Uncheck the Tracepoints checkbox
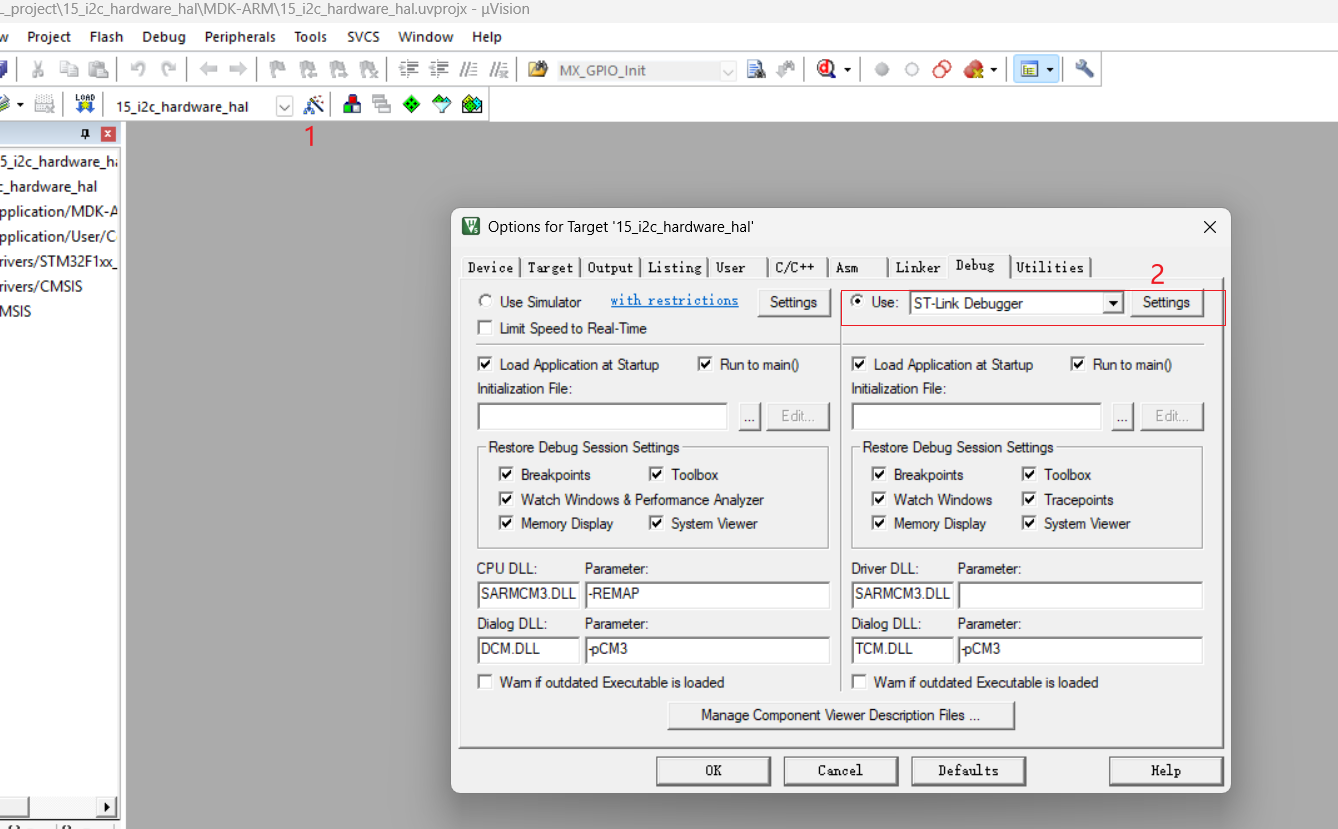 (x=1029, y=499)
